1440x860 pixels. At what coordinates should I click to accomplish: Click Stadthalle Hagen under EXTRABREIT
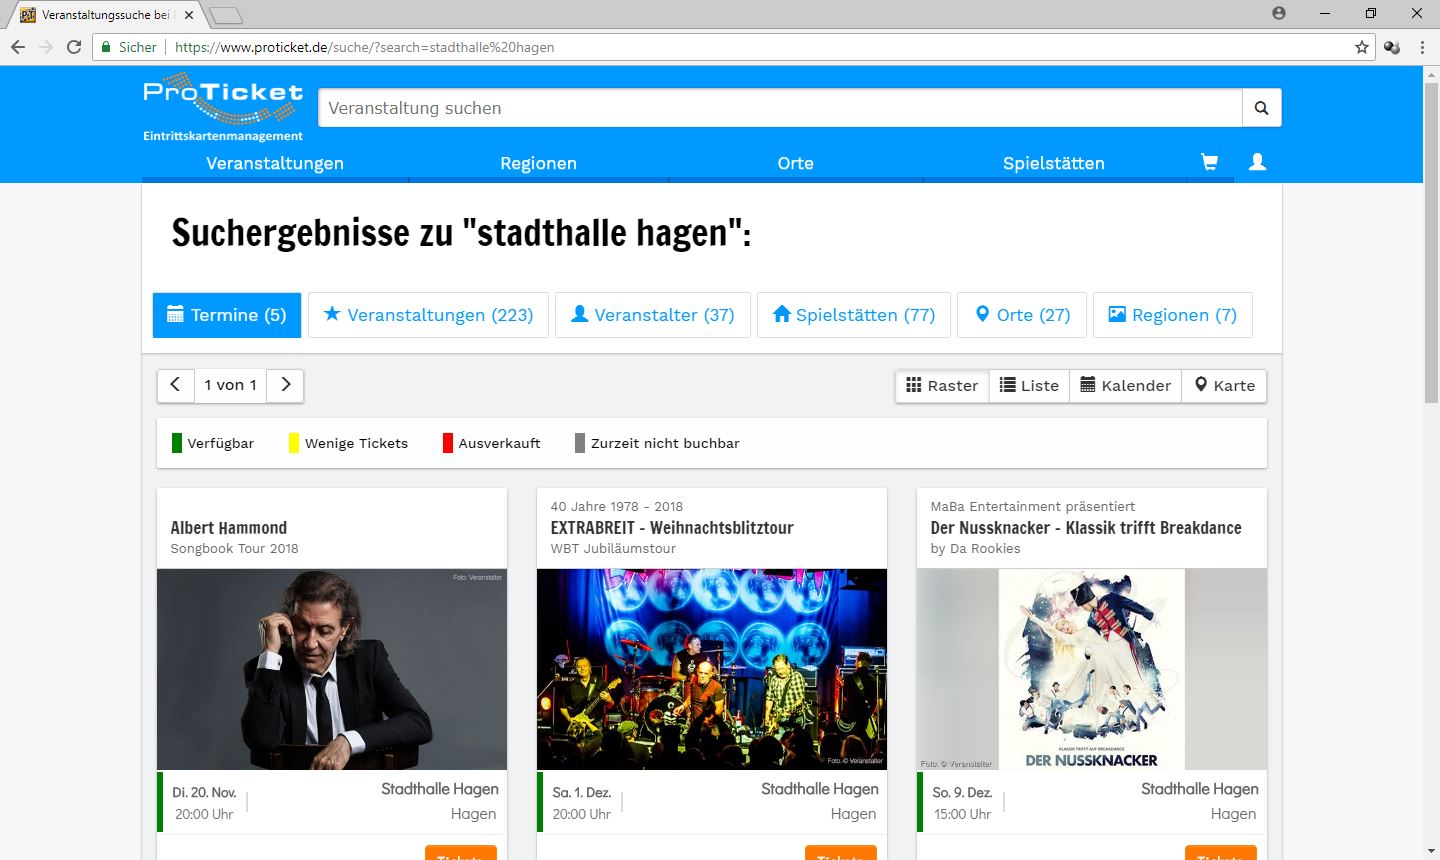820,789
